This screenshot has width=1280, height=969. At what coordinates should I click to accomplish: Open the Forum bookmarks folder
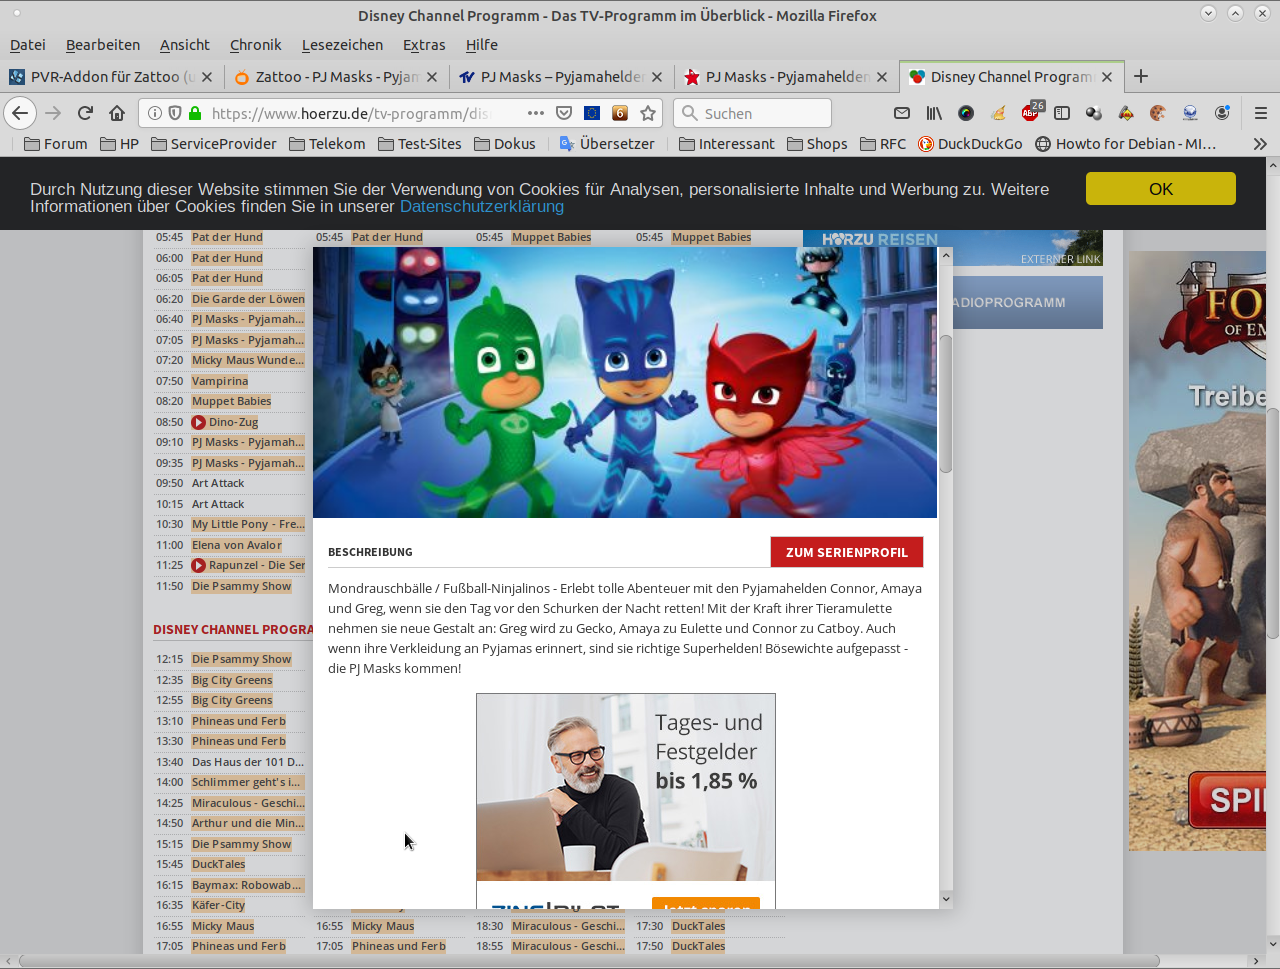coord(56,144)
